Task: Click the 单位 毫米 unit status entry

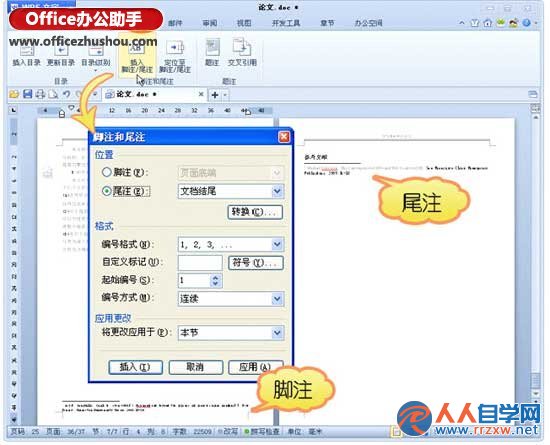Action: click(x=304, y=432)
